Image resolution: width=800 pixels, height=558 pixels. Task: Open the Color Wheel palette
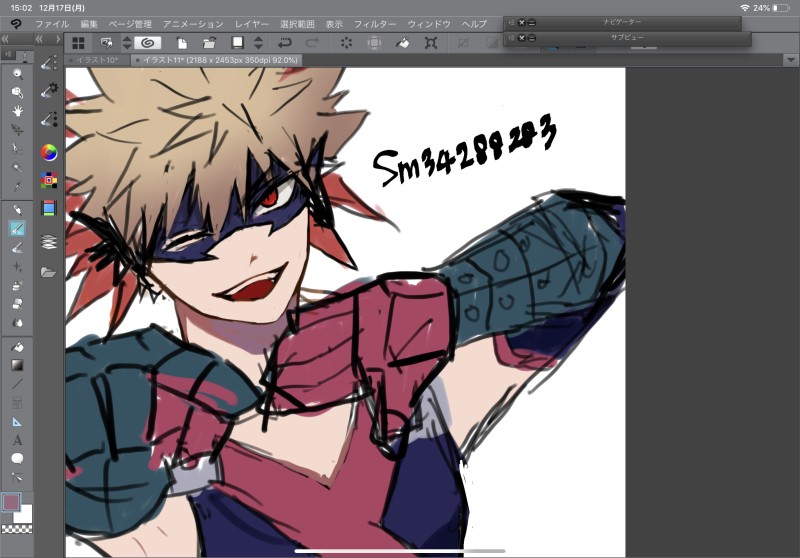49,152
